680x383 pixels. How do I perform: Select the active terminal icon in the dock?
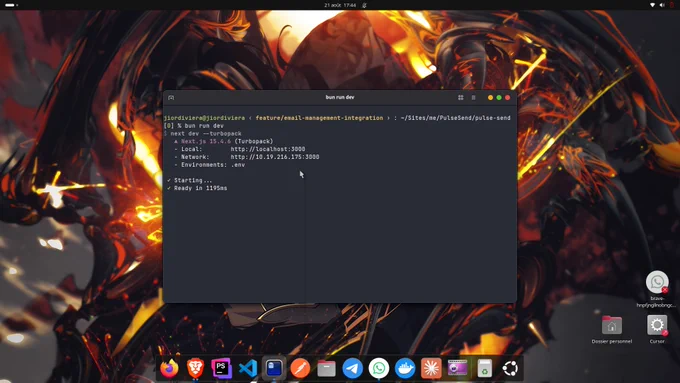[x=274, y=368]
